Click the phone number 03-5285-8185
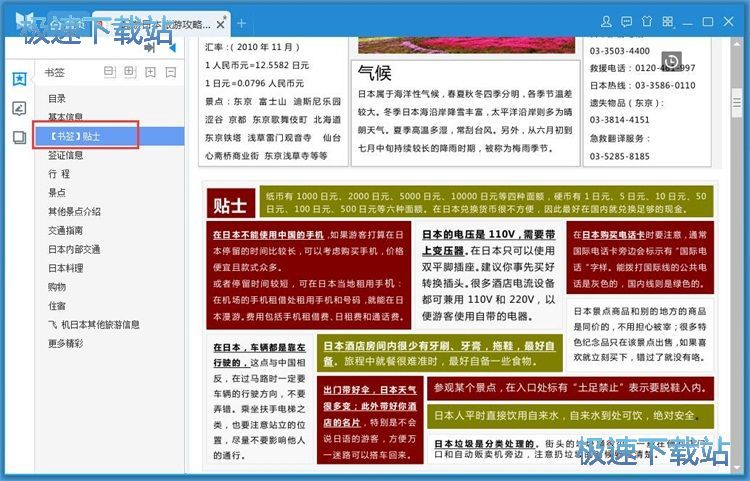750x481 pixels. pyautogui.click(x=619, y=156)
